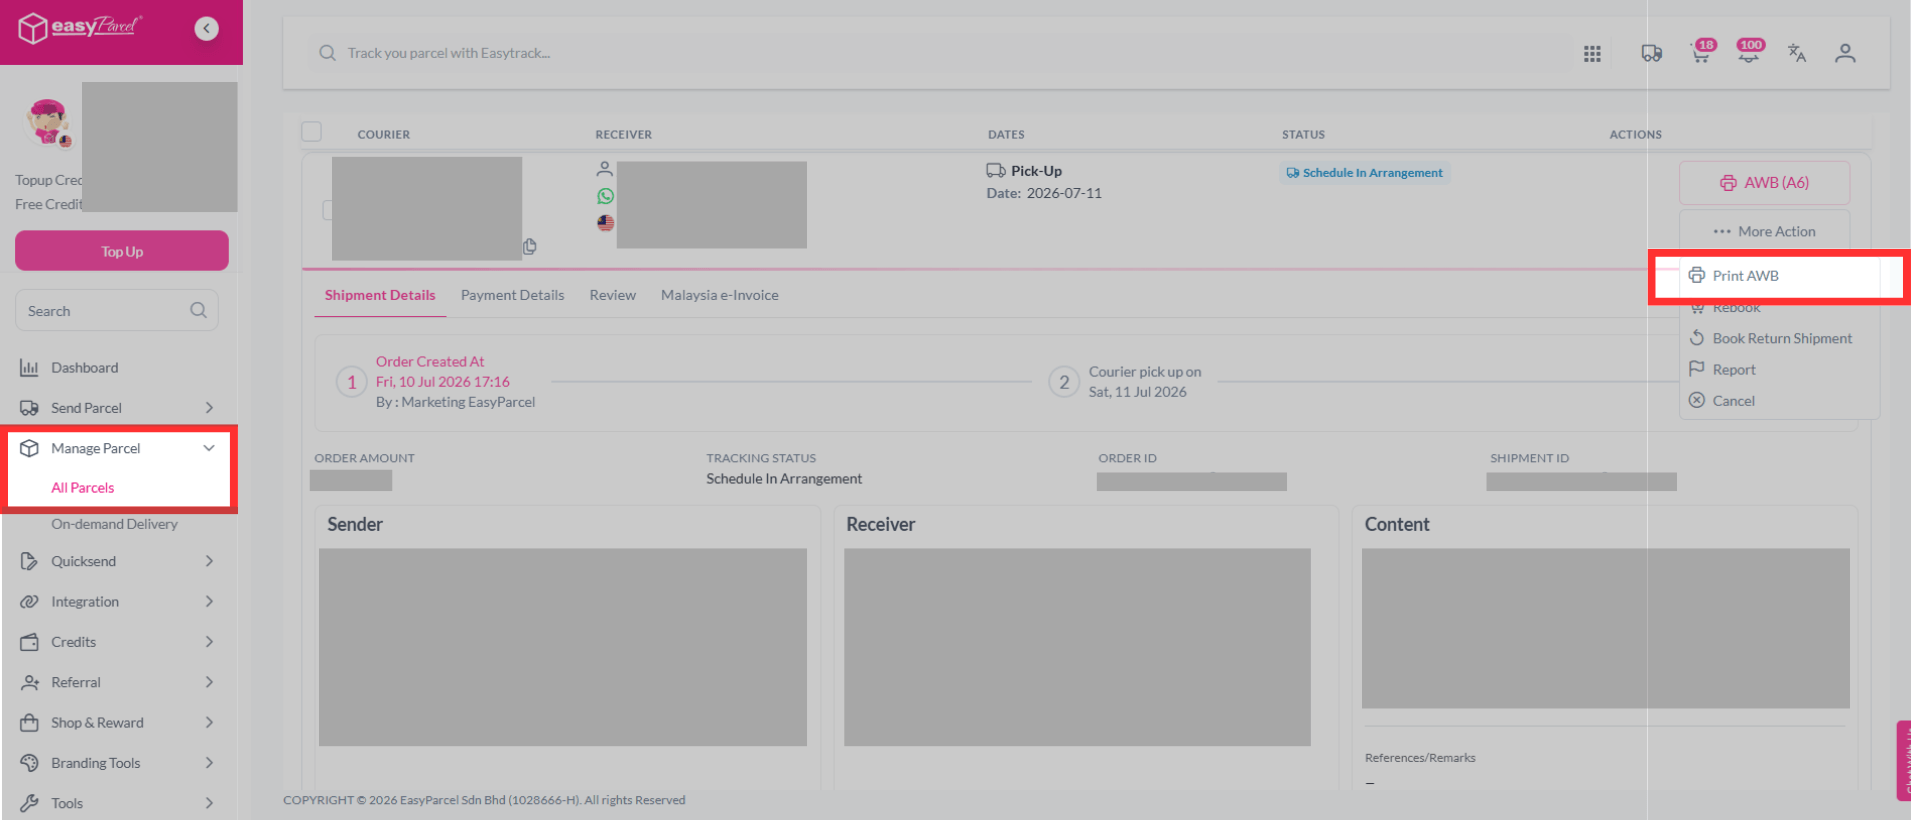
Task: Open the apps grid icon
Action: [1592, 54]
